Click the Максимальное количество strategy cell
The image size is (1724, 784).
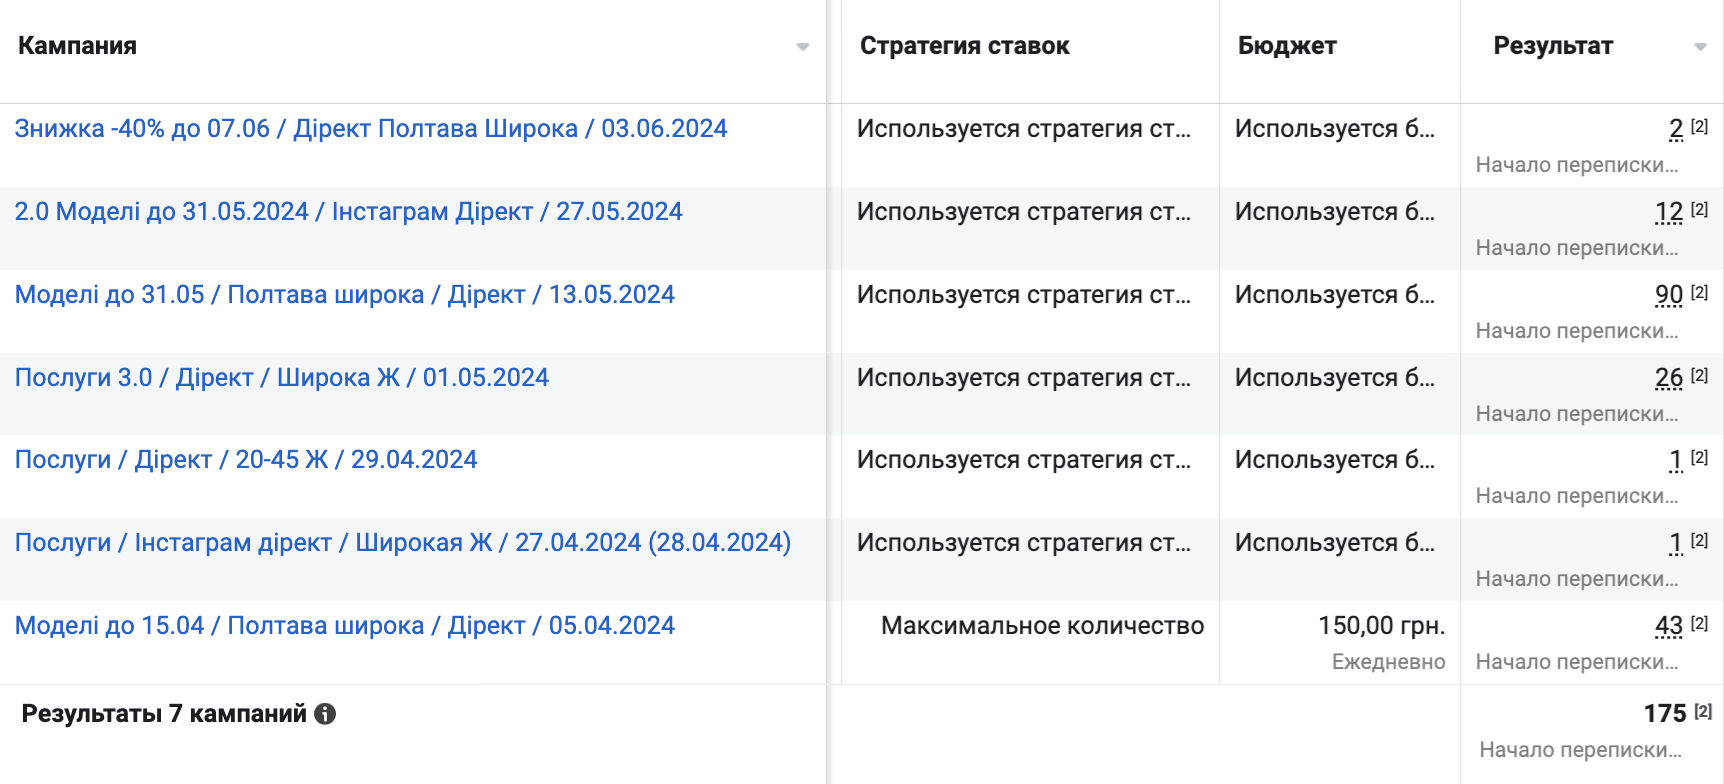click(x=1043, y=626)
